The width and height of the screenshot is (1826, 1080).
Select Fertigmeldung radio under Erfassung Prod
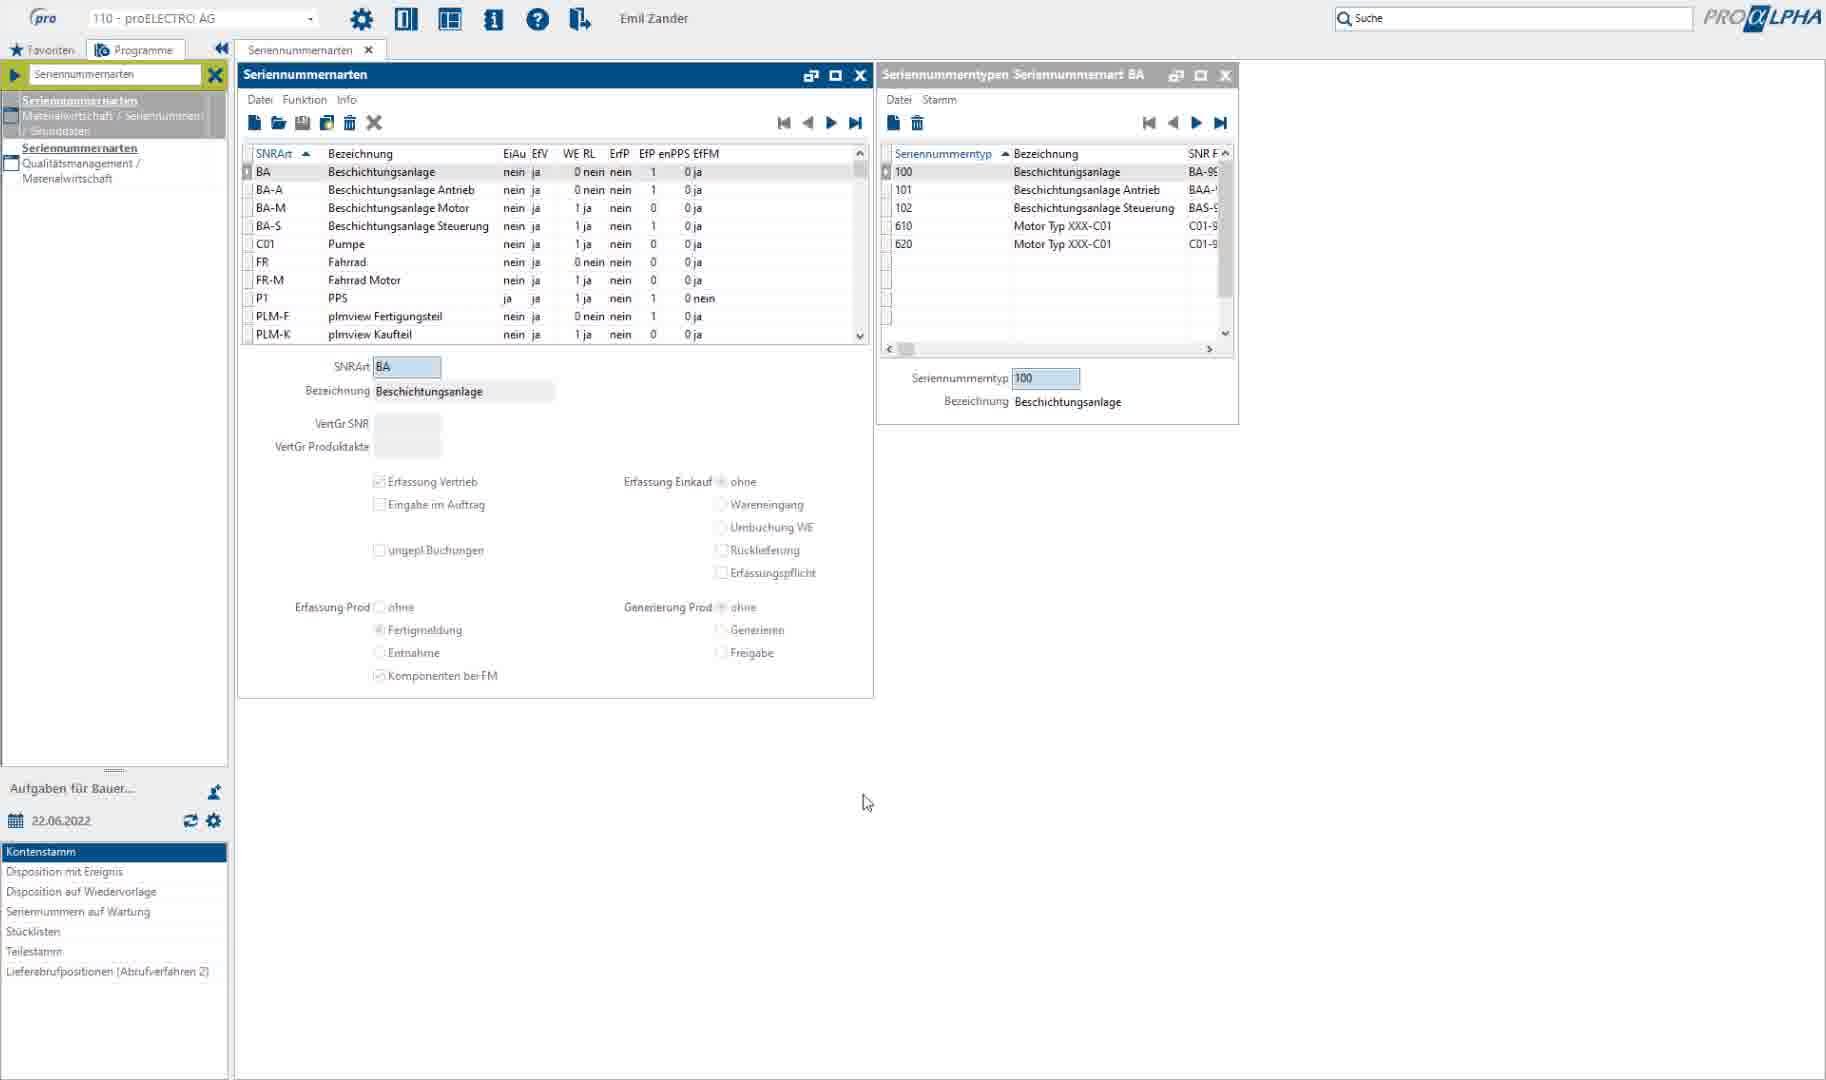[x=379, y=631]
